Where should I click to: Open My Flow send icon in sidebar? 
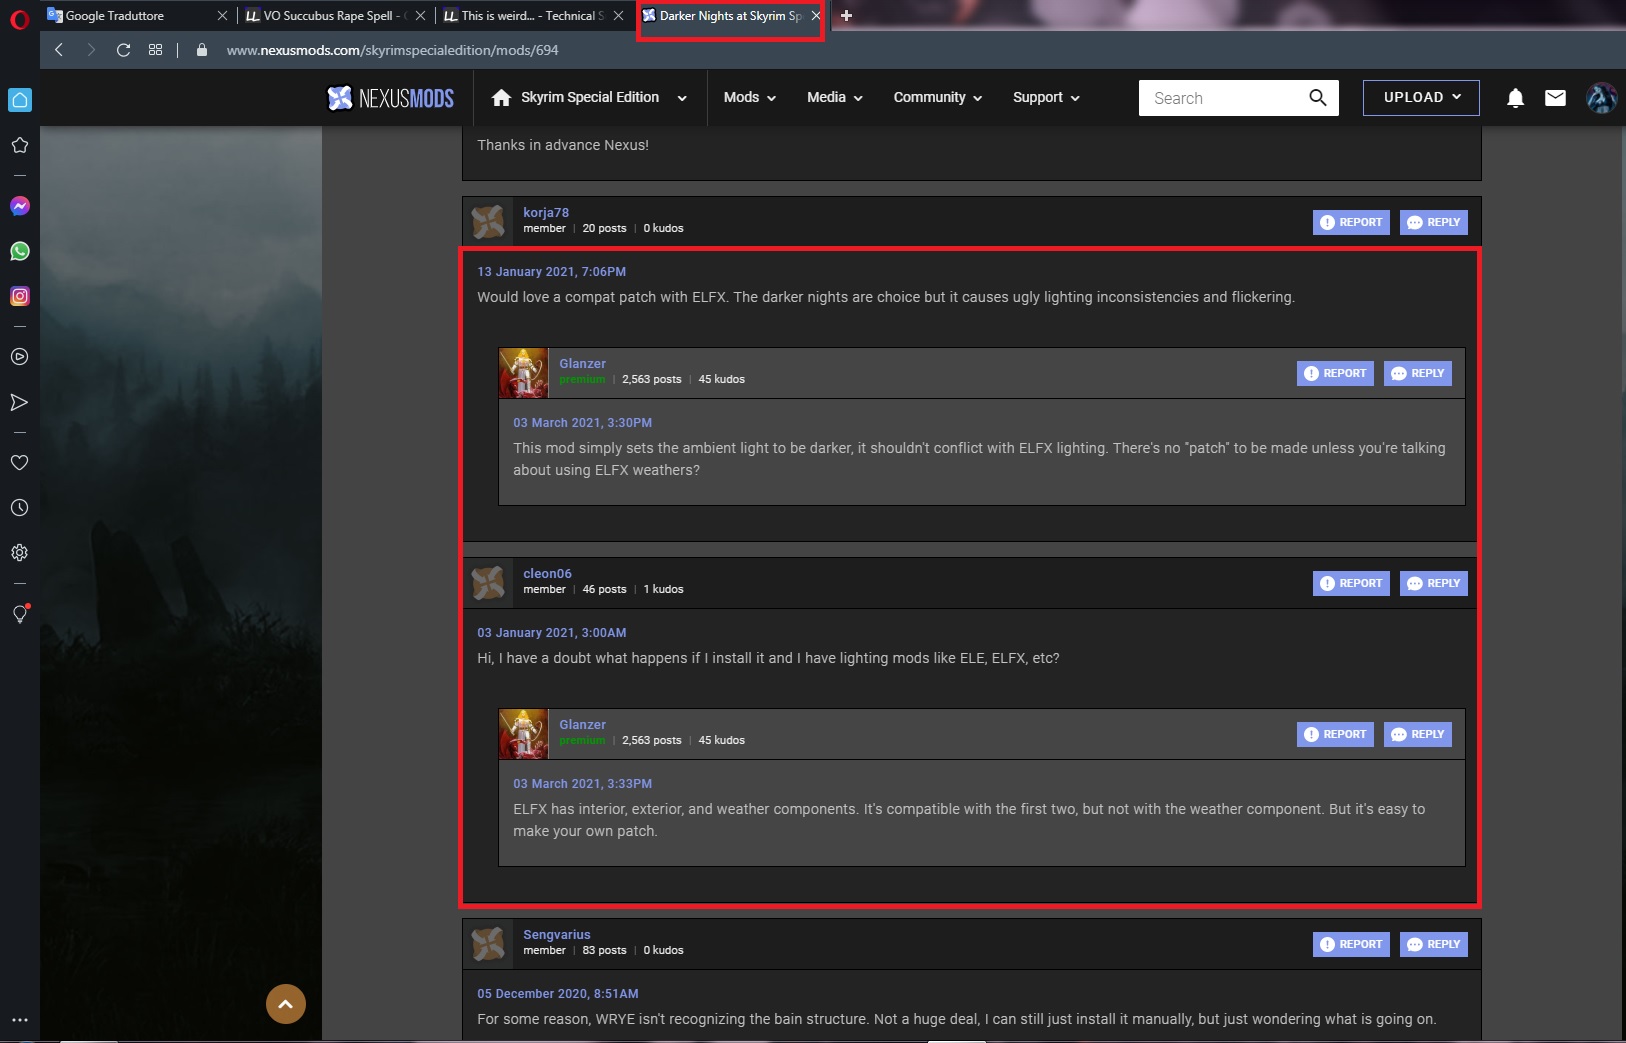click(19, 402)
